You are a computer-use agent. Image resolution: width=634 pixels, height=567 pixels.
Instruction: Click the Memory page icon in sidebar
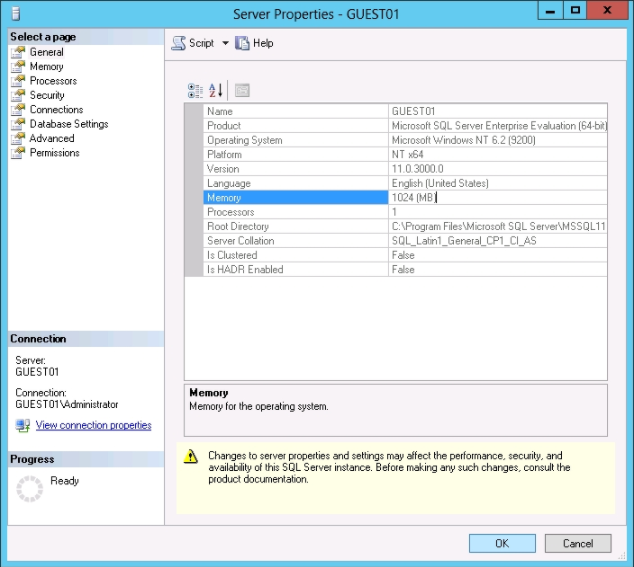18,66
